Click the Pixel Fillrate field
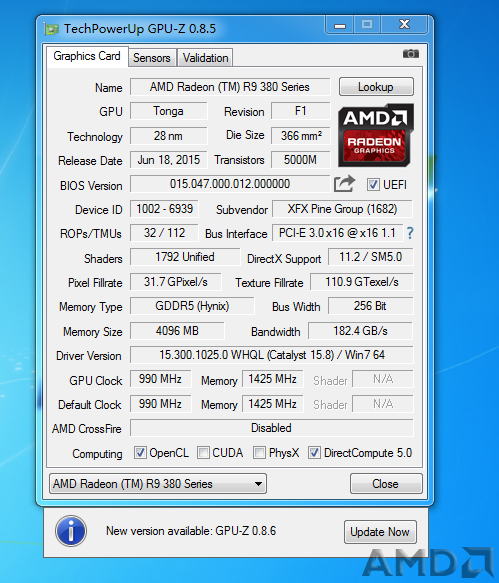This screenshot has height=583, width=499. click(x=176, y=282)
